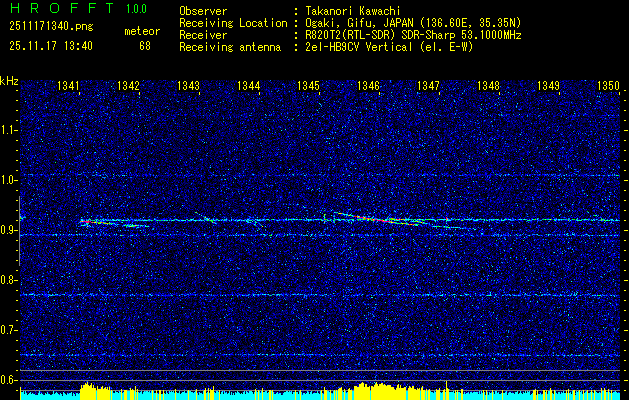The width and height of the screenshot is (629, 400).
Task: Click the Receiver field label
Action: (203, 35)
